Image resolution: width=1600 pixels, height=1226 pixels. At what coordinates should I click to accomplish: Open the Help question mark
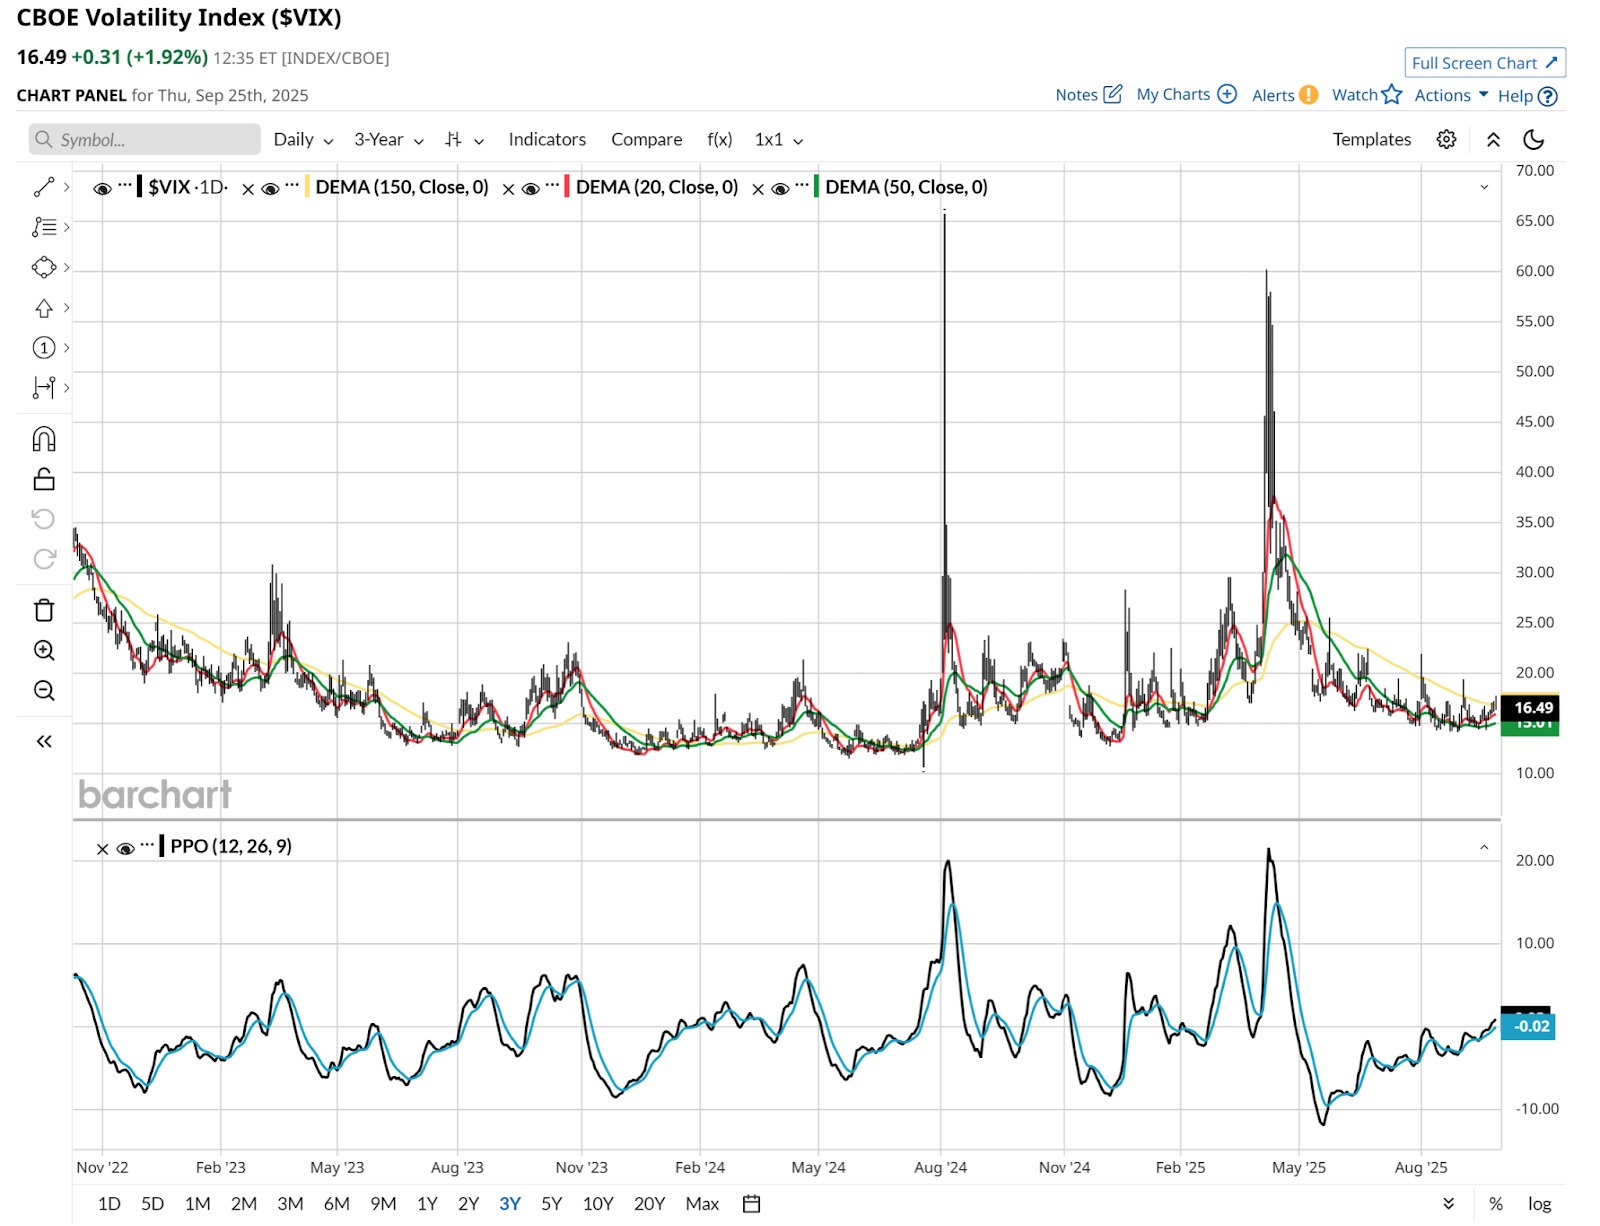(1528, 96)
